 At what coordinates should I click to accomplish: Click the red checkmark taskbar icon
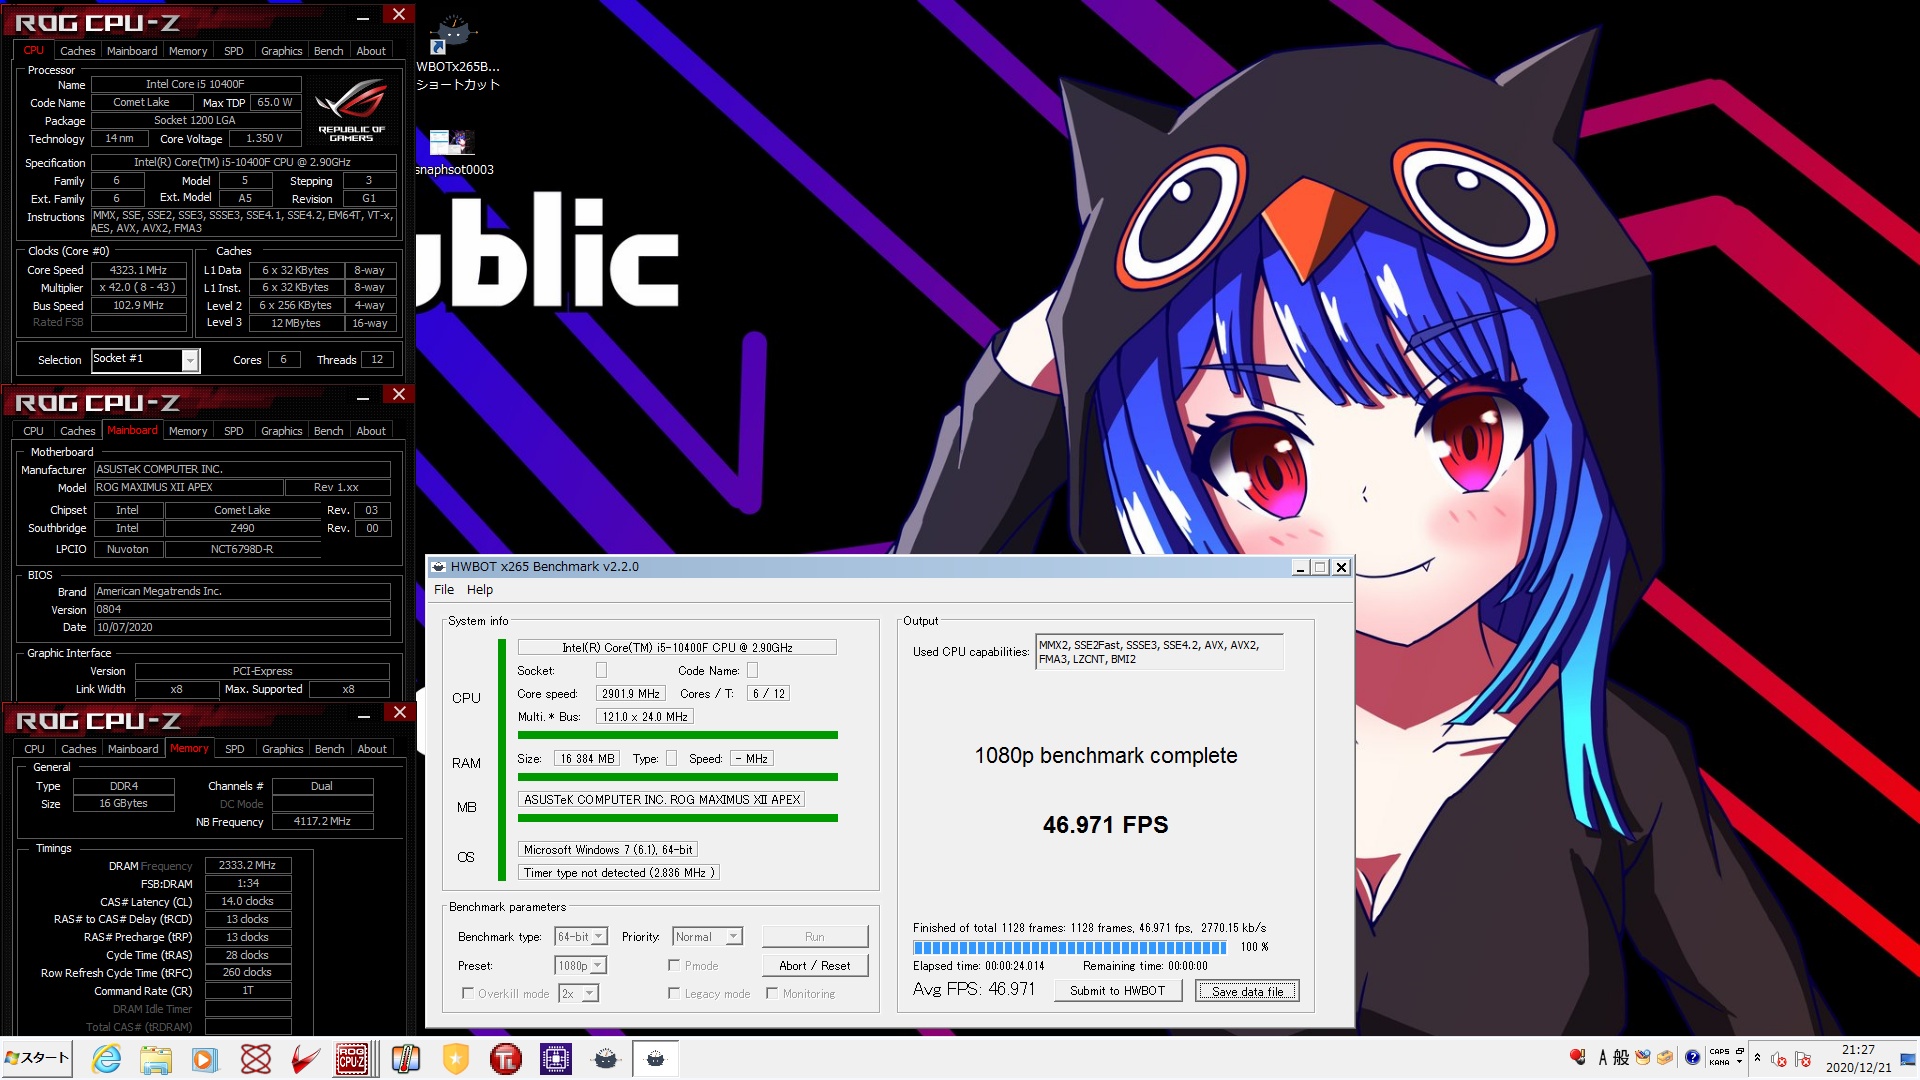click(x=305, y=1059)
